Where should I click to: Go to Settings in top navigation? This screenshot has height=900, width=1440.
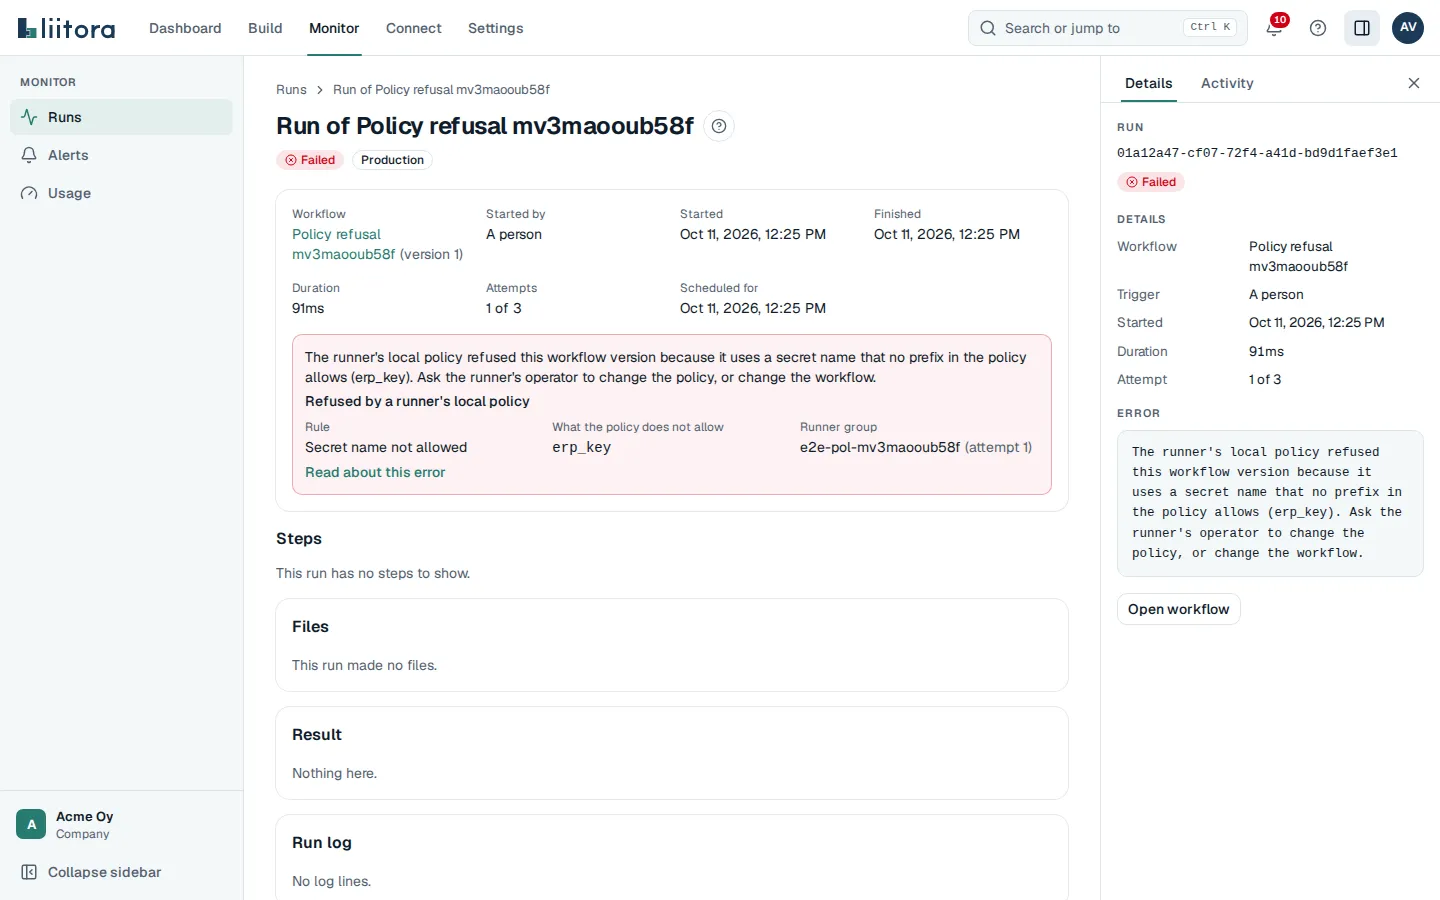pyautogui.click(x=495, y=28)
